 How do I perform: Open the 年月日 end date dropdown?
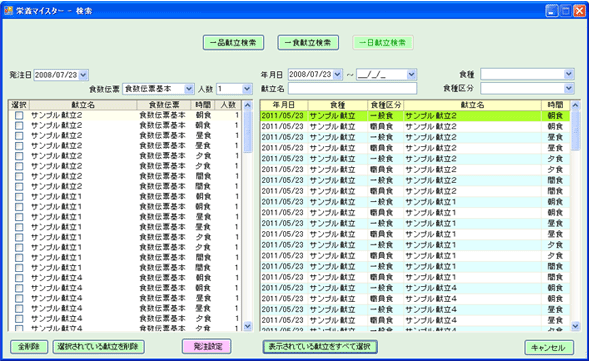pyautogui.click(x=412, y=75)
